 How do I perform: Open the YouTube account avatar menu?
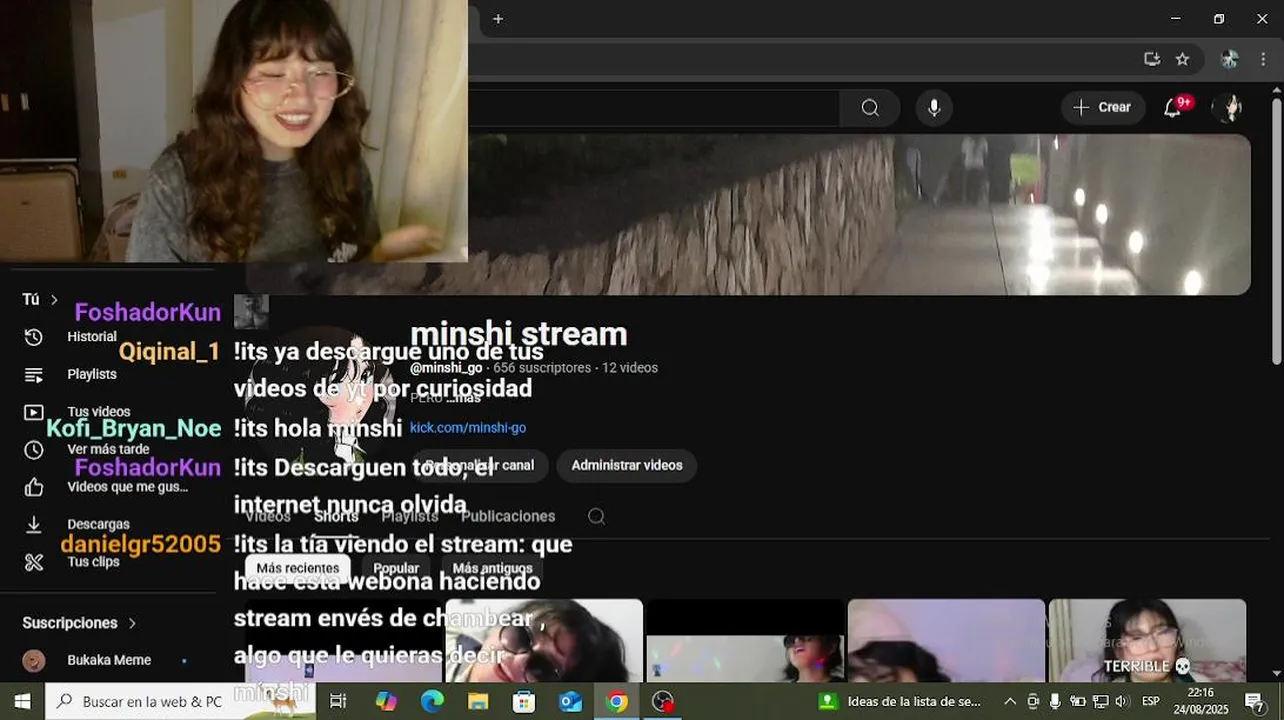1229,108
